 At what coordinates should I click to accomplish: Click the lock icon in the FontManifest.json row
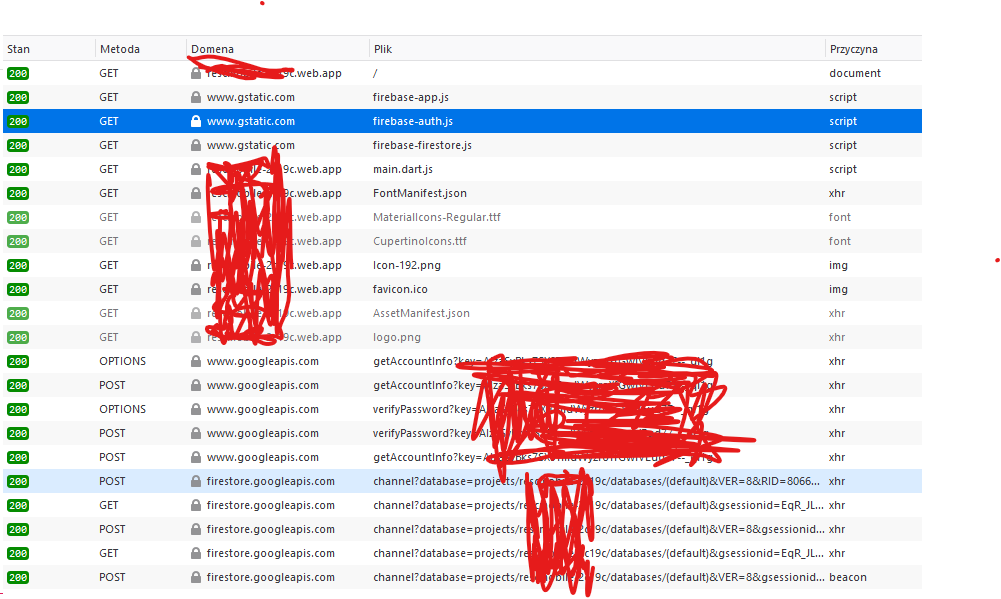pyautogui.click(x=196, y=193)
